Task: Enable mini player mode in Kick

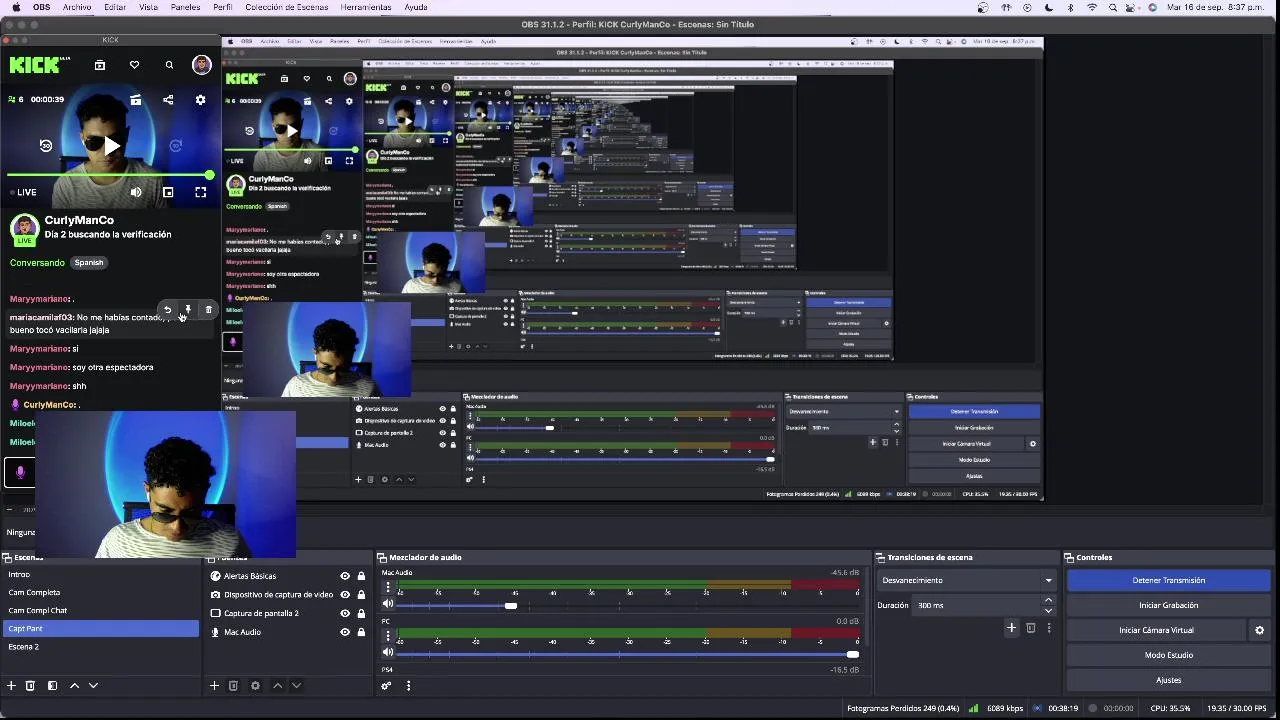Action: click(x=168, y=192)
